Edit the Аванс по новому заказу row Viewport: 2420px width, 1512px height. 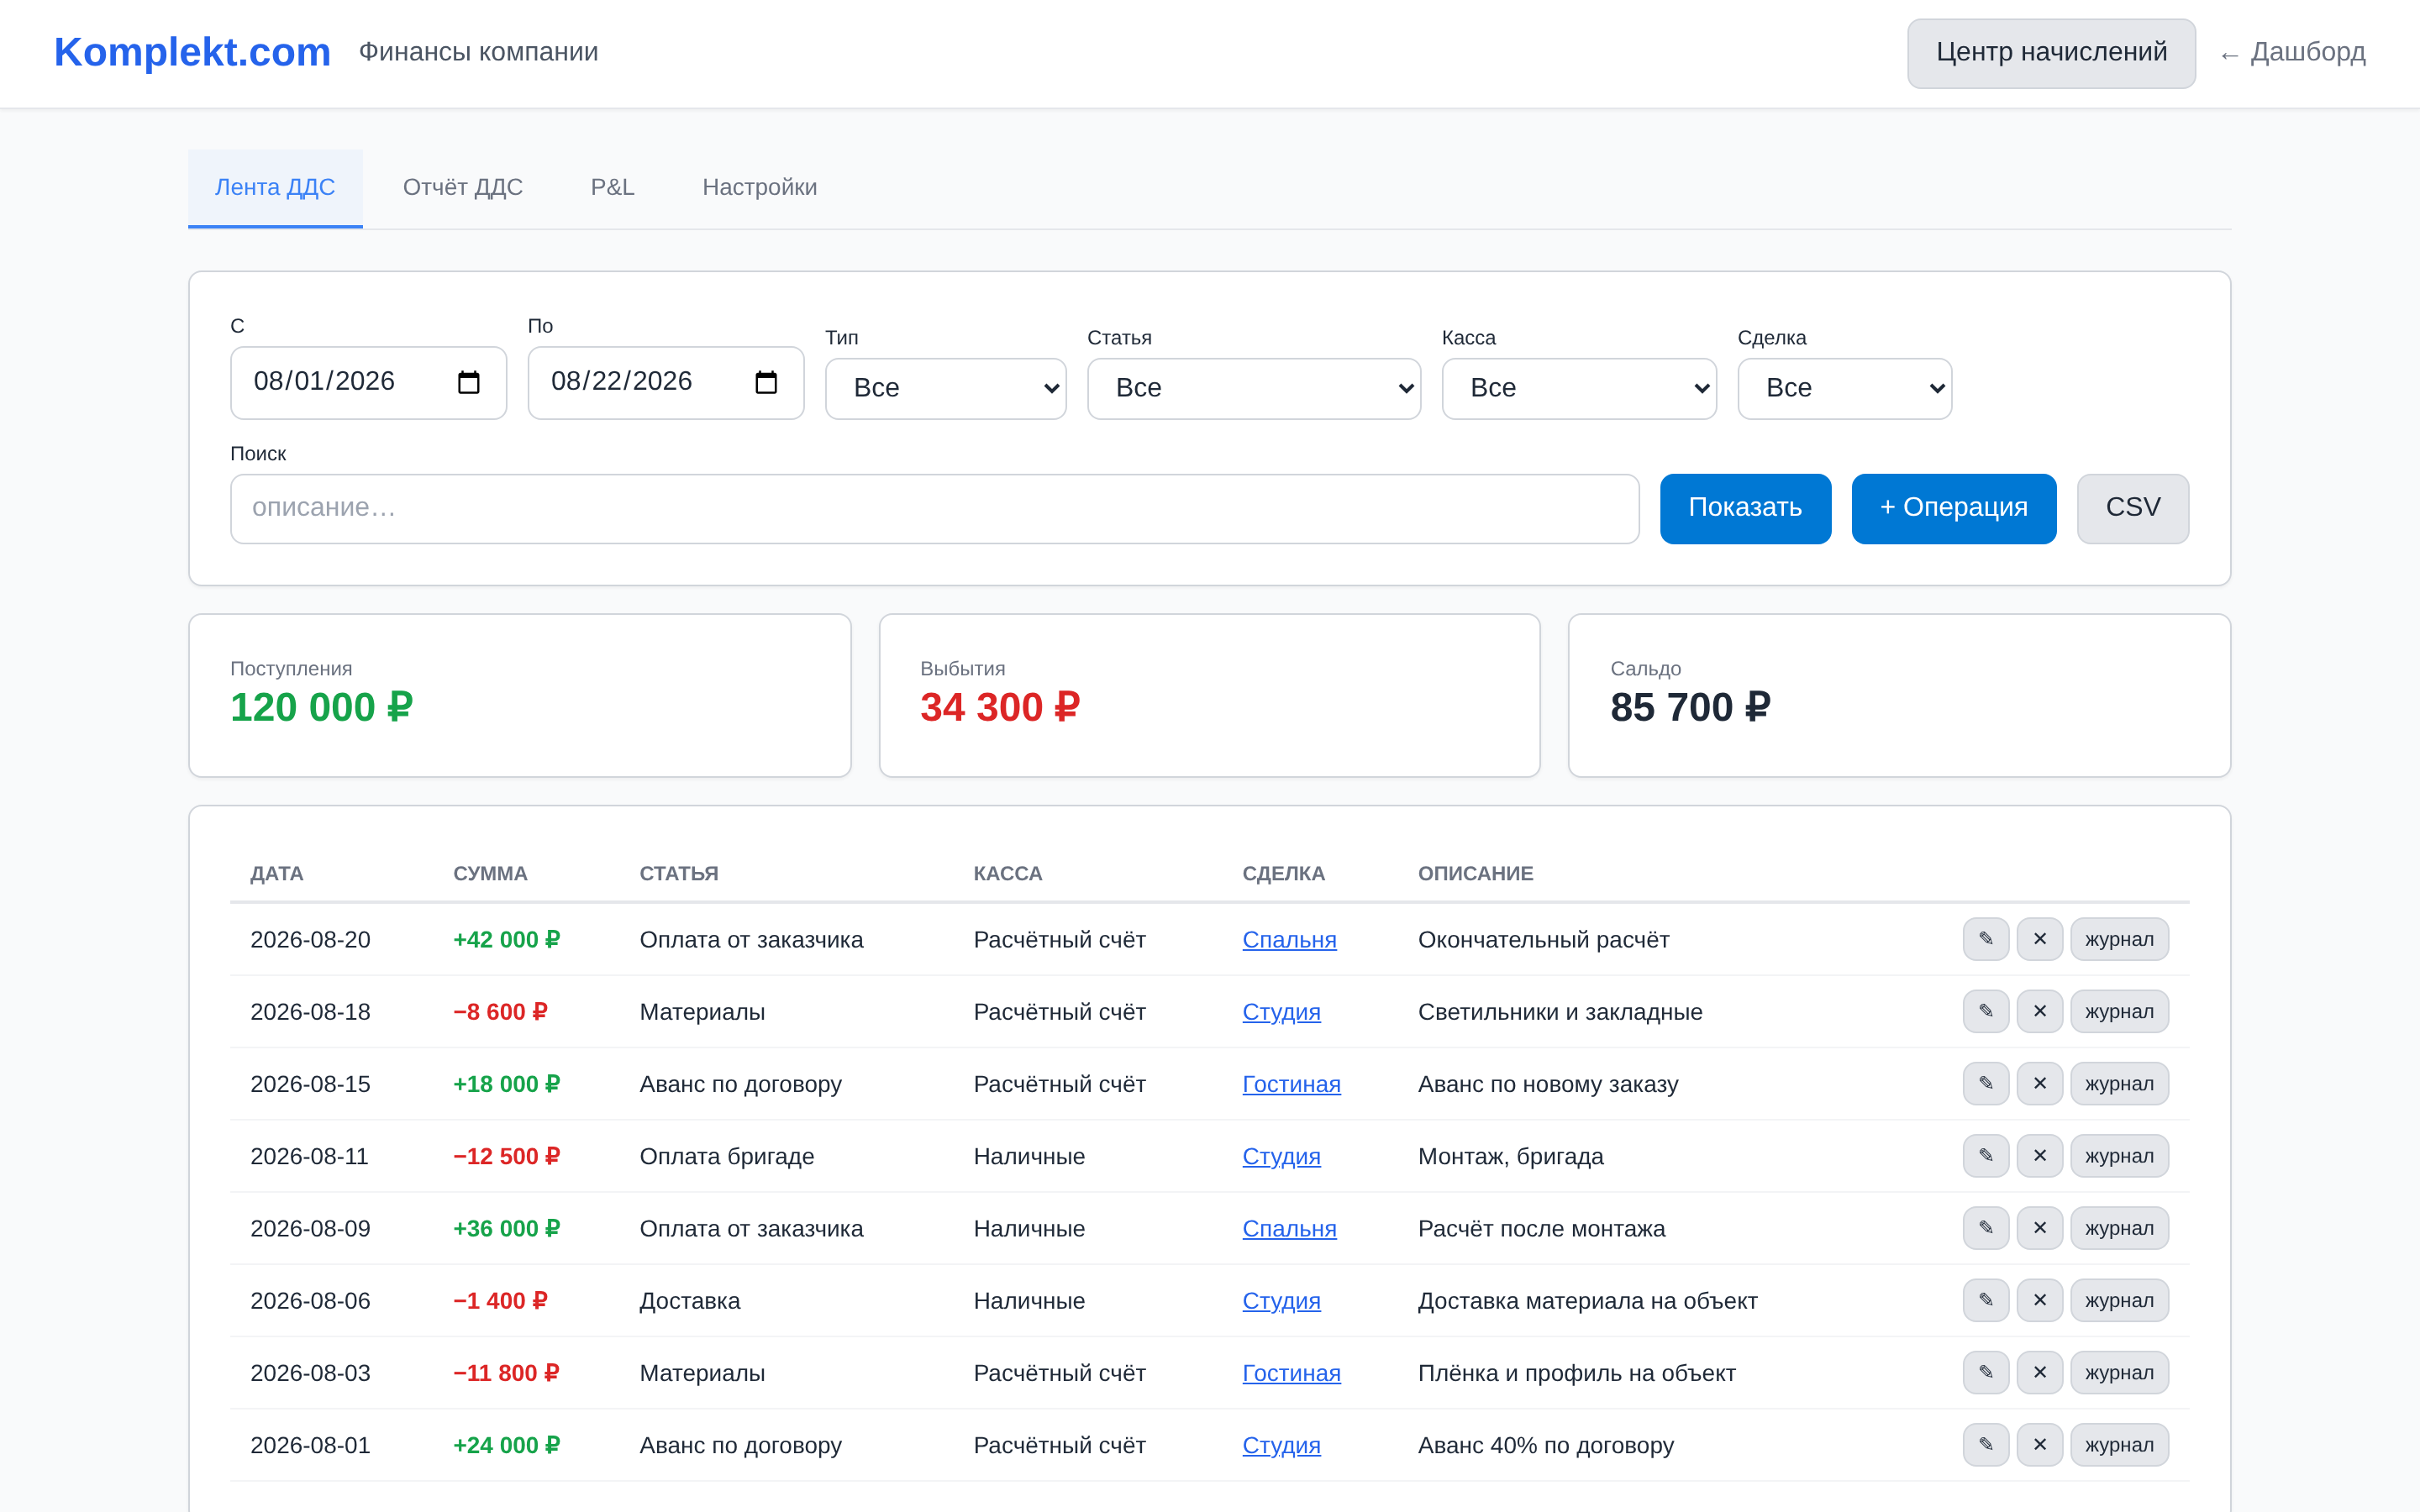(1986, 1083)
